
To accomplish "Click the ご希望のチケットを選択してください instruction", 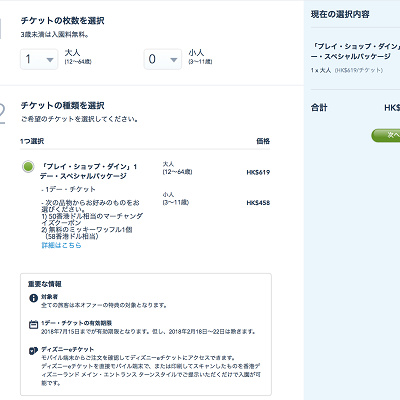I will click(79, 119).
